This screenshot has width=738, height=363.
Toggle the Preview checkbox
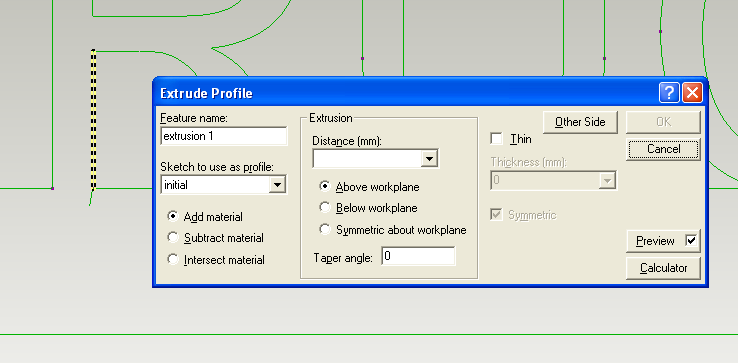(691, 241)
